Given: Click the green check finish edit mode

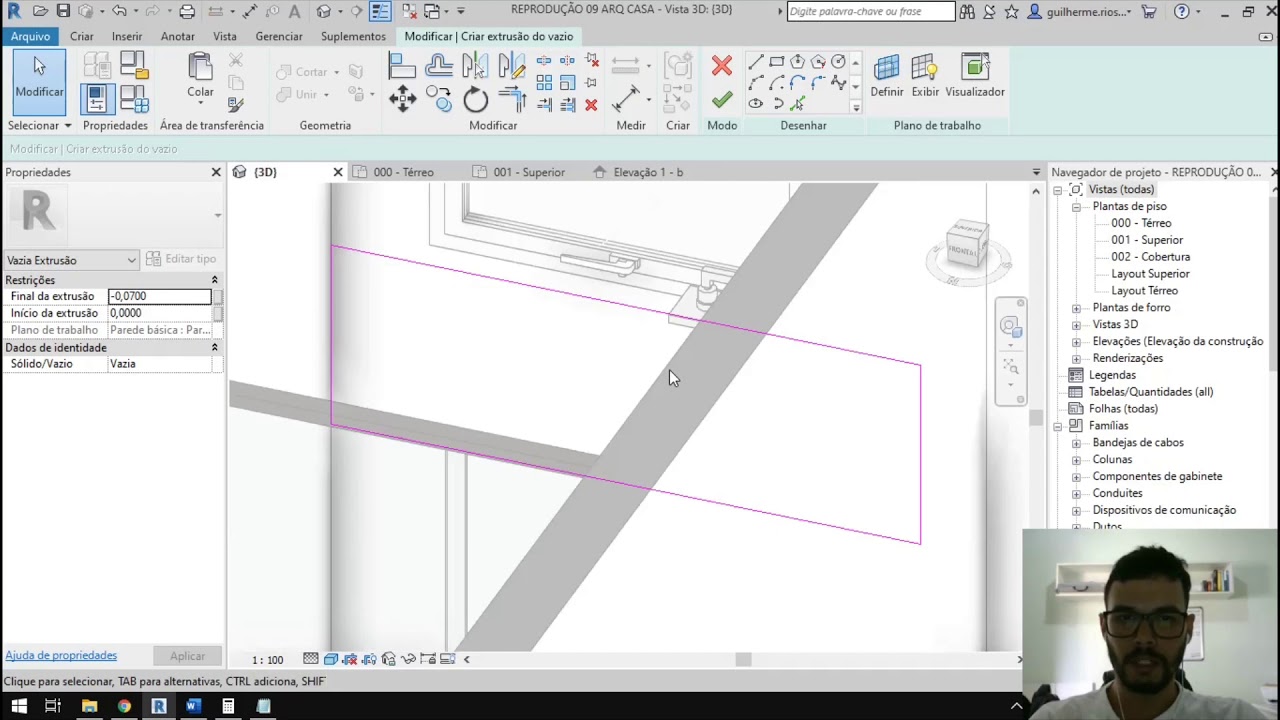Looking at the screenshot, I should [721, 99].
